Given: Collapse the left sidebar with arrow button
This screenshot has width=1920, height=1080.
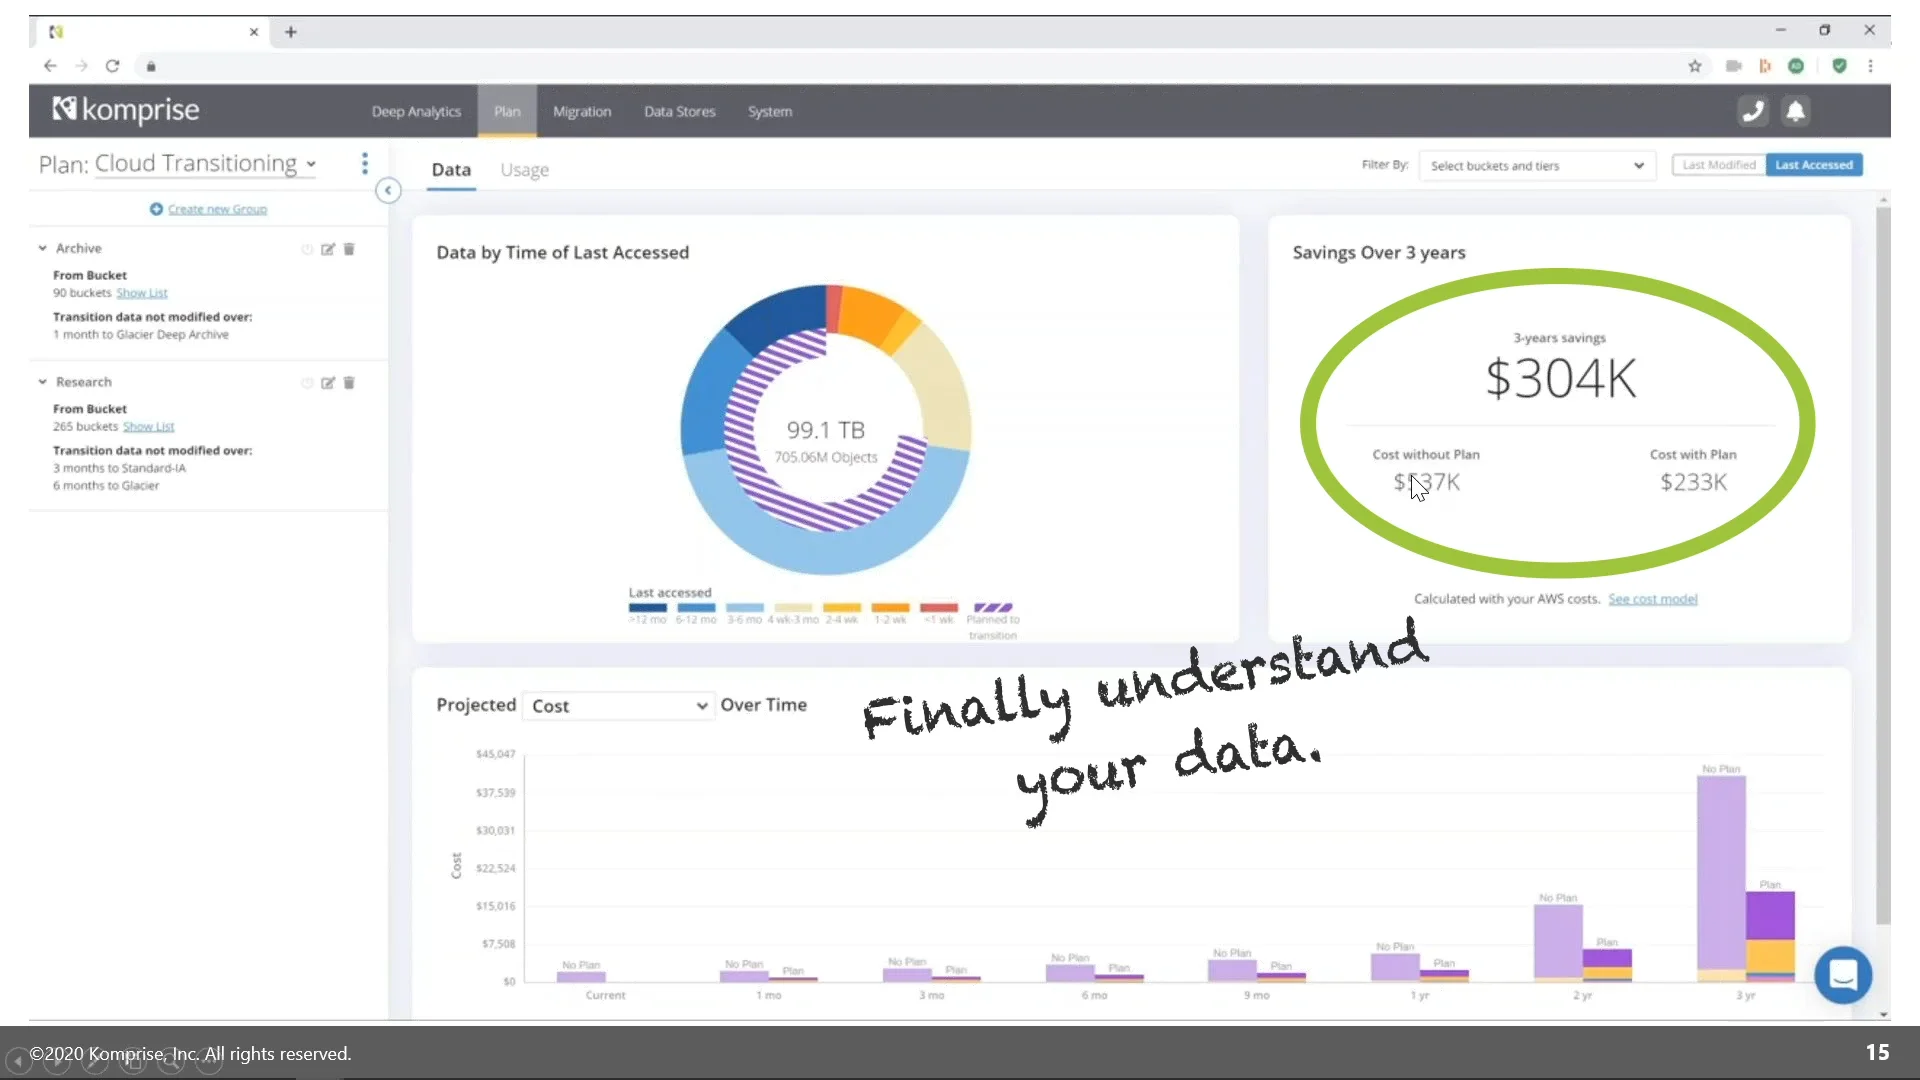Looking at the screenshot, I should [388, 190].
